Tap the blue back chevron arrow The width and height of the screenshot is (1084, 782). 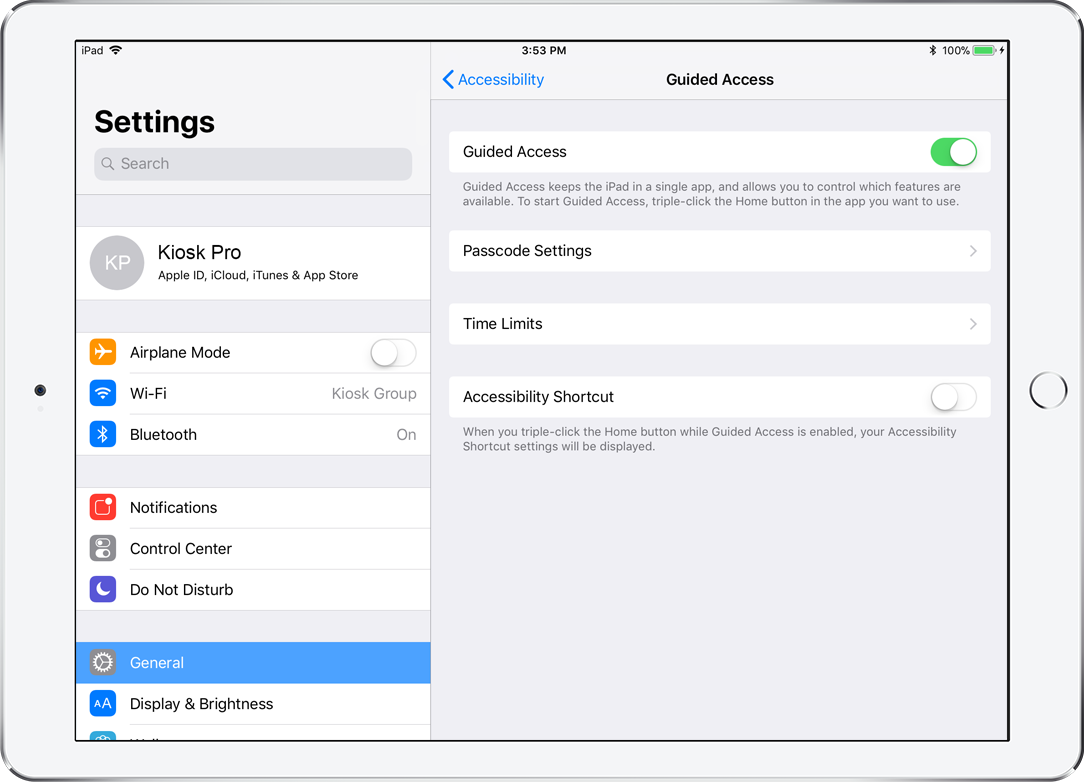pyautogui.click(x=449, y=80)
